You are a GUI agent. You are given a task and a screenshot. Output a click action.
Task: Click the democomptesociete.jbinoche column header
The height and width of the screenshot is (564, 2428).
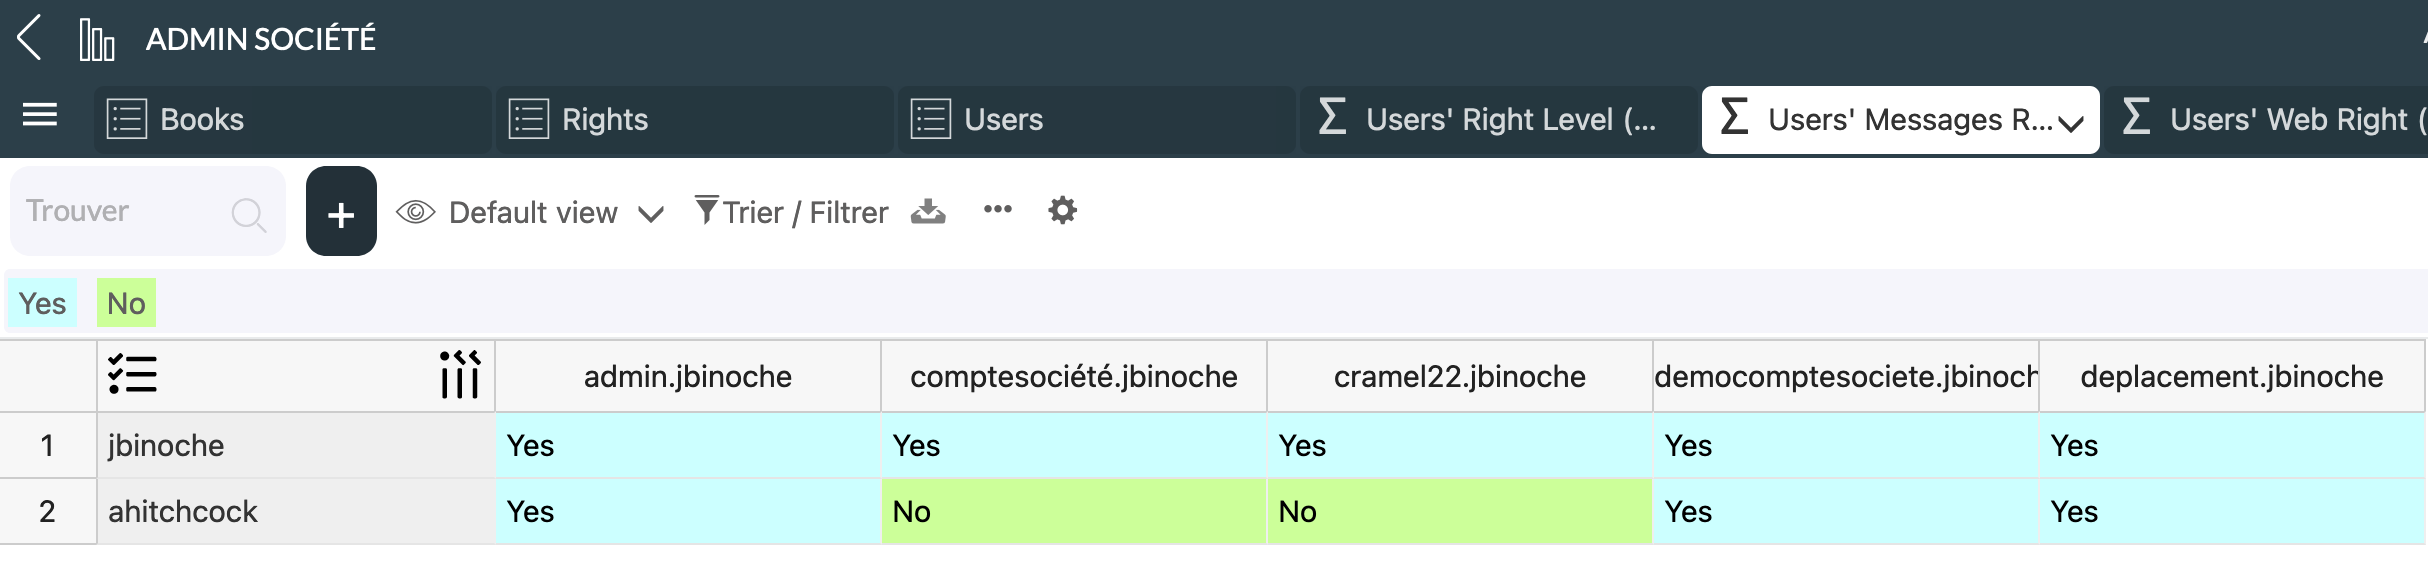1846,376
